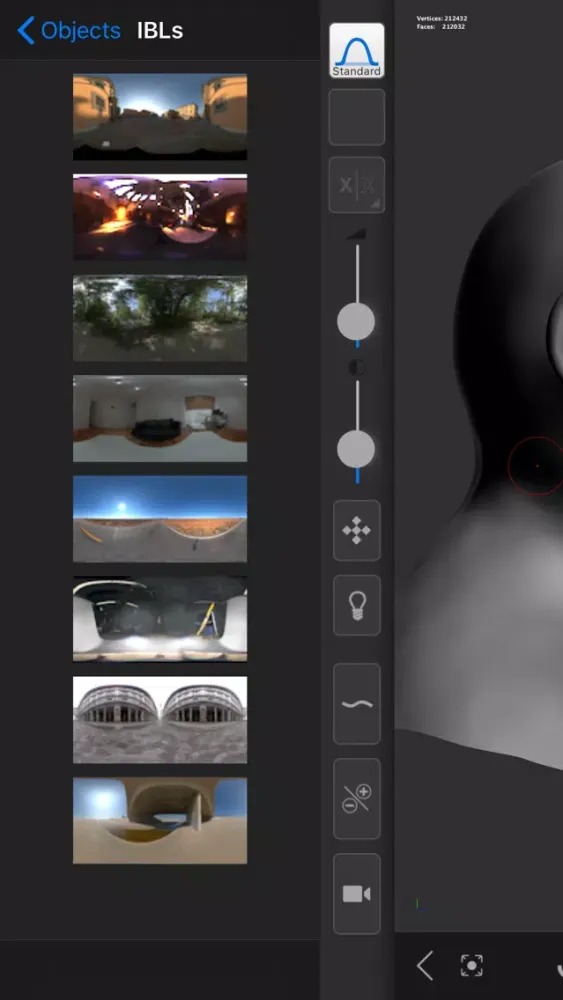Click the IBLs panel title
The width and height of the screenshot is (563, 1000).
coord(160,31)
